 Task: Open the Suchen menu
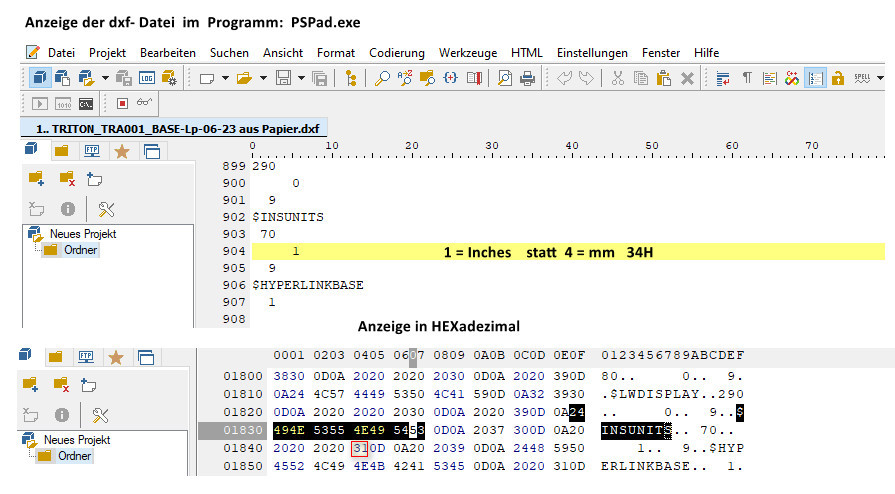(x=229, y=53)
